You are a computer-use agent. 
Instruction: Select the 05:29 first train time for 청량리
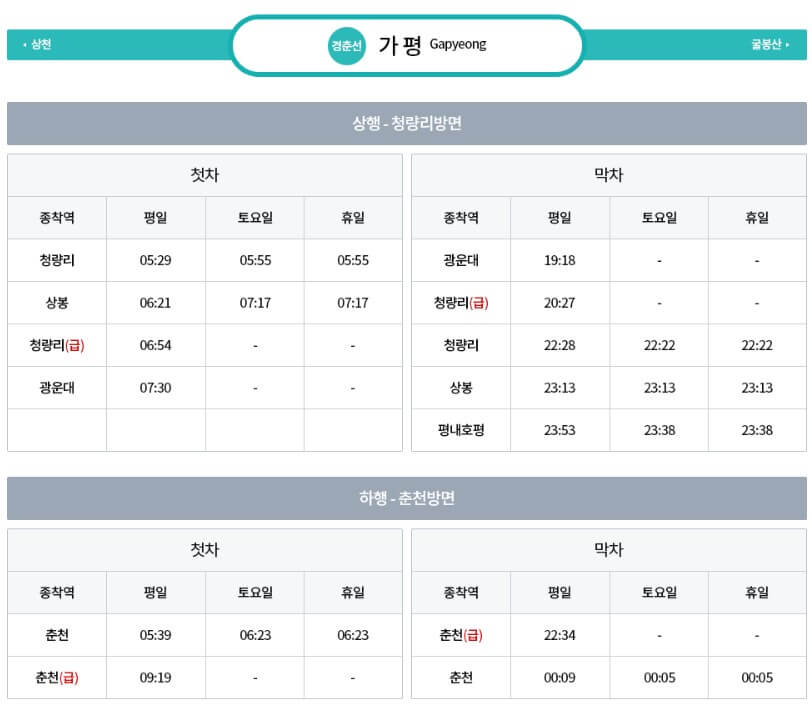pos(155,261)
